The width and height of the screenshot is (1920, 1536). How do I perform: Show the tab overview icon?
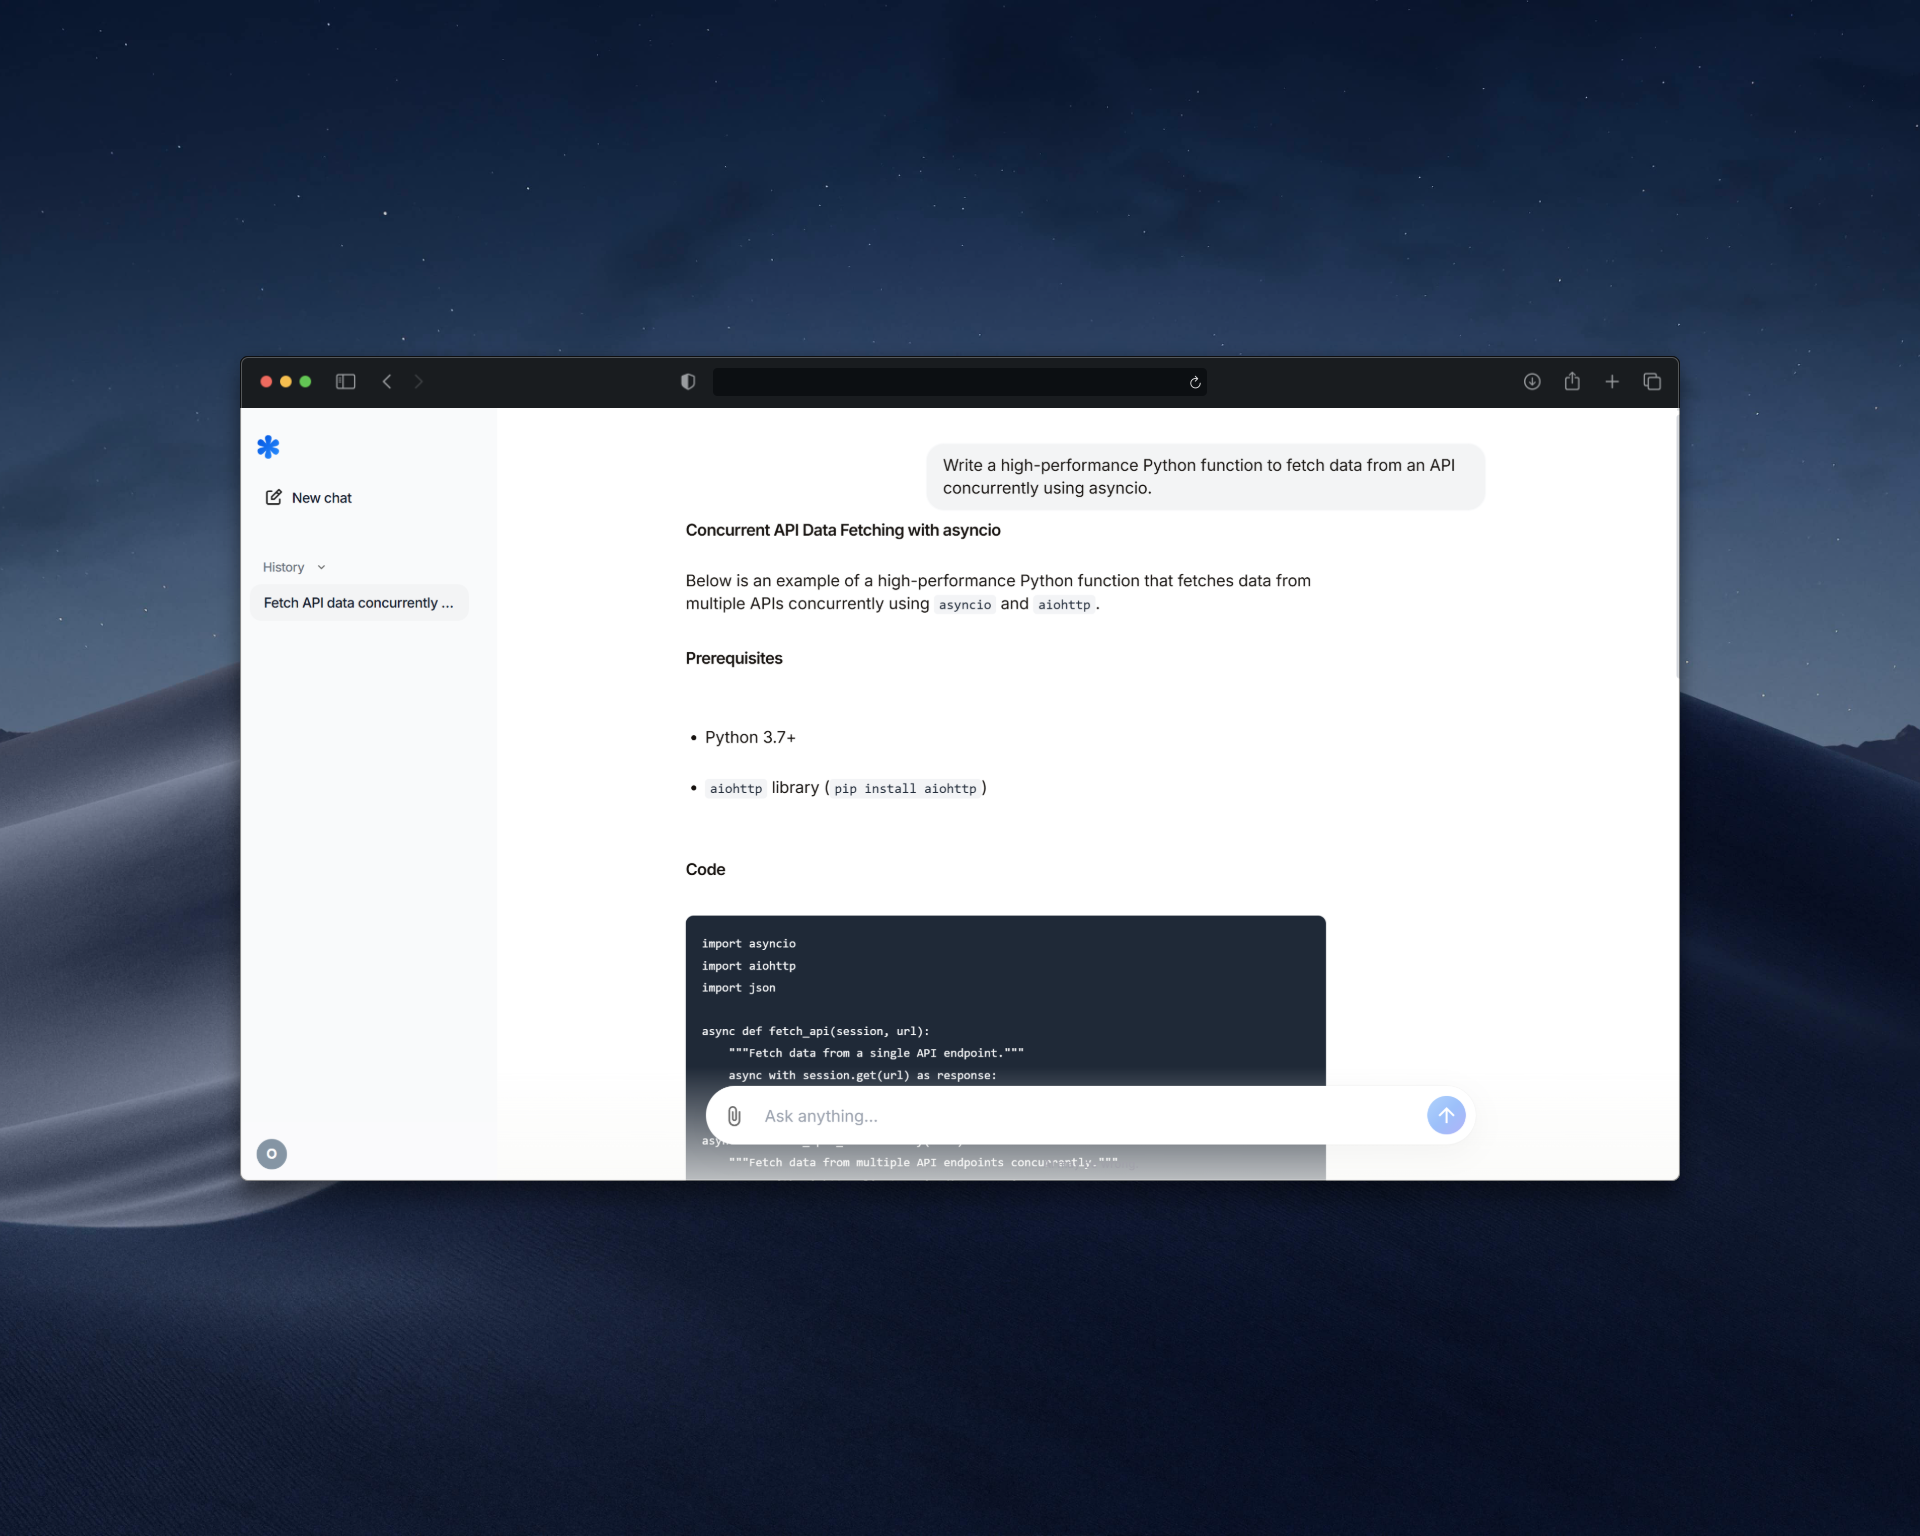coord(1652,382)
